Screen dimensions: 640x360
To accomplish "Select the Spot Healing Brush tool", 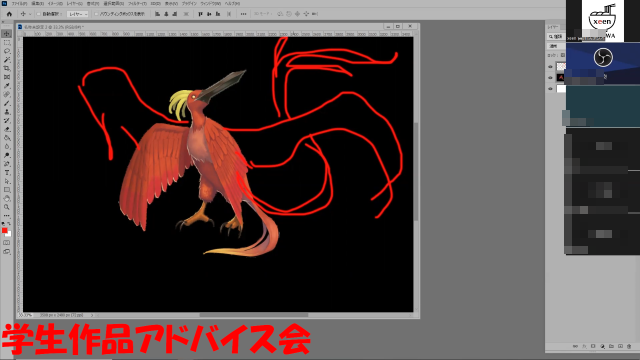I will click(x=7, y=95).
